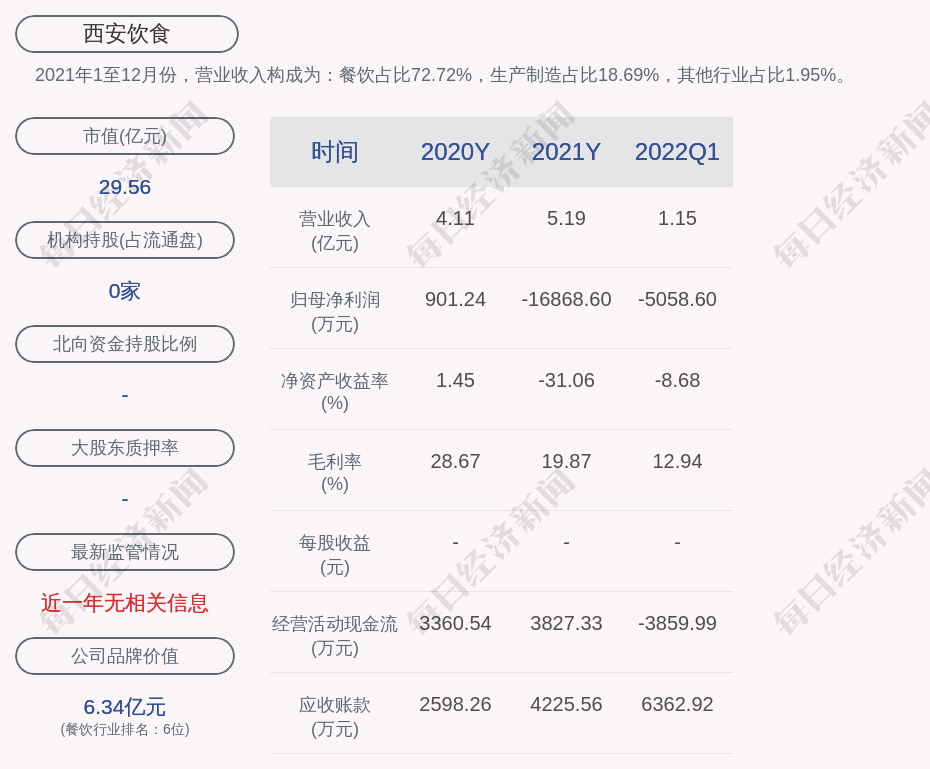The height and width of the screenshot is (769, 930).
Task: Click the ROE value -31.06
Action: pyautogui.click(x=566, y=380)
